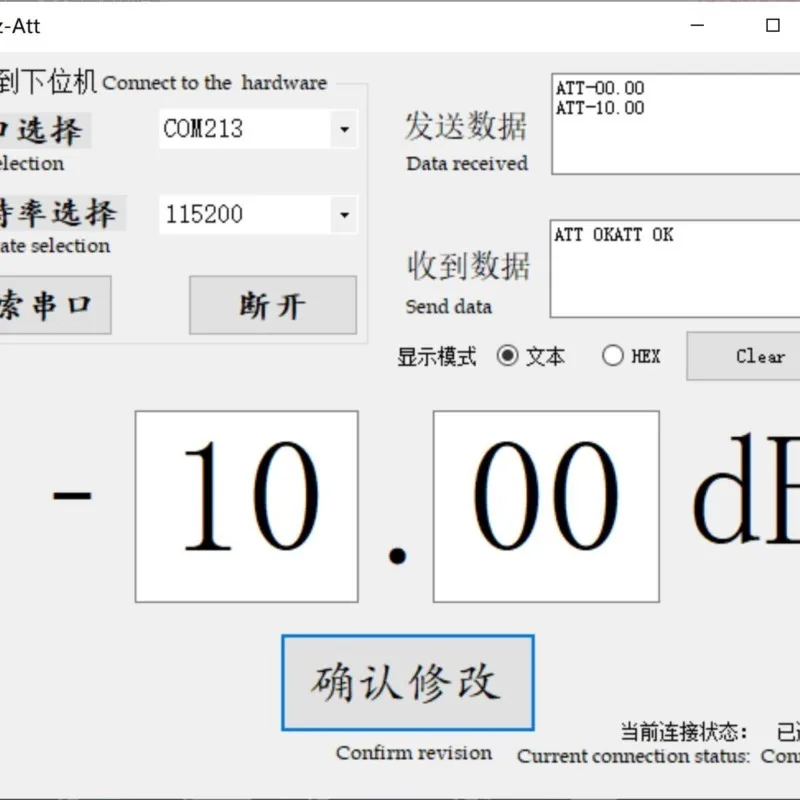Click the 'Current connection status:' label
800x800 pixels.
tap(633, 756)
